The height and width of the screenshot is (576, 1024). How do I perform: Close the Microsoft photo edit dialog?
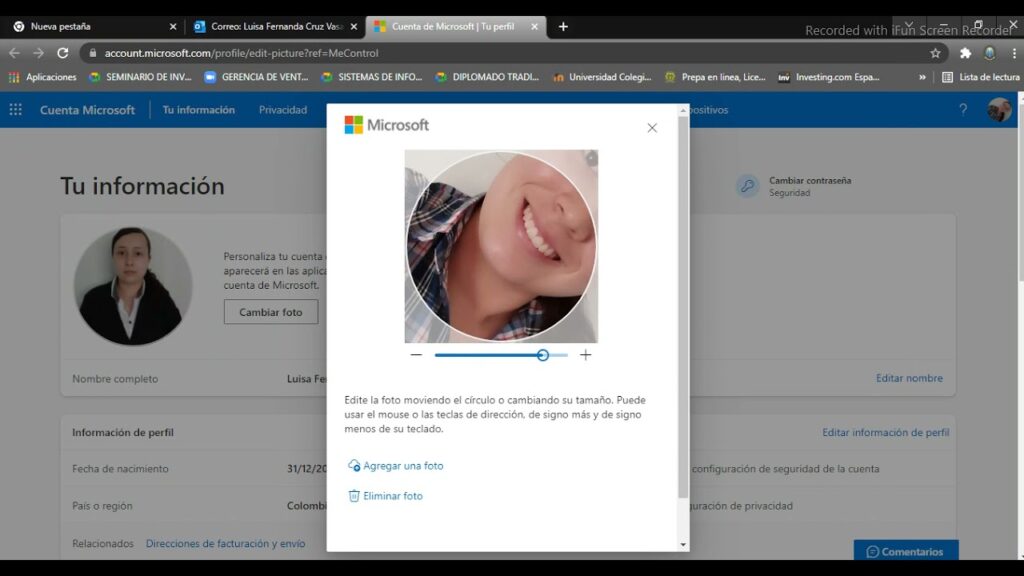pyautogui.click(x=652, y=128)
